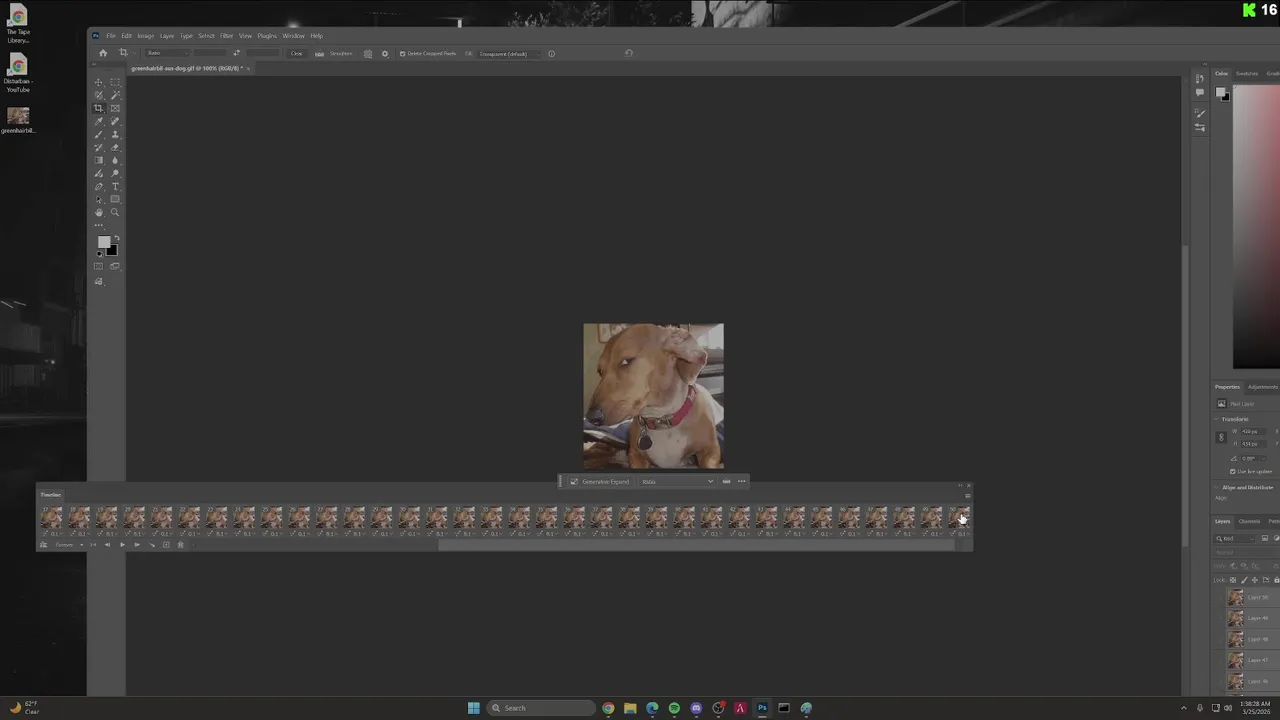Screen dimensions: 1280x720
Task: Collapse the Align and Distribute section
Action: (1217, 487)
